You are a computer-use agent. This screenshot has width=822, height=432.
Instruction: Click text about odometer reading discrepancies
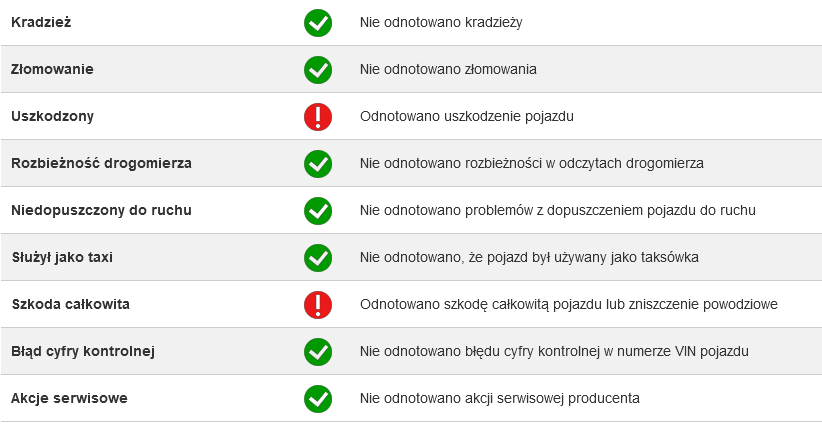click(532, 164)
